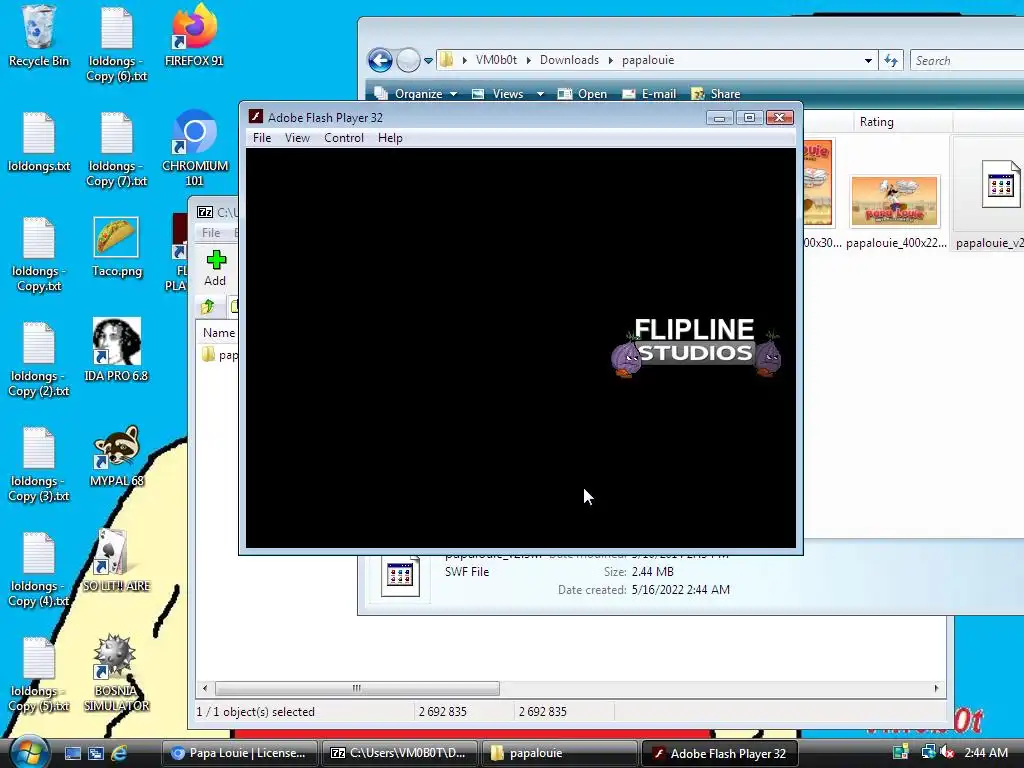Open the MYPAL 68 shortcut

tap(116, 456)
